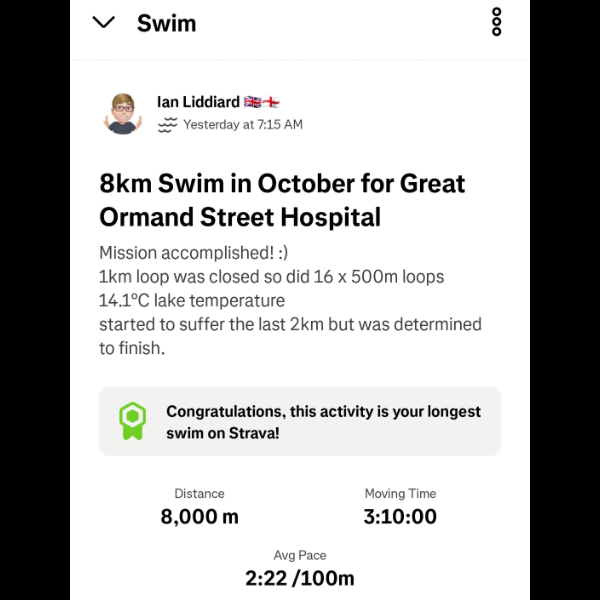
Task: Click the 8,000 m distance value
Action: coord(200,516)
